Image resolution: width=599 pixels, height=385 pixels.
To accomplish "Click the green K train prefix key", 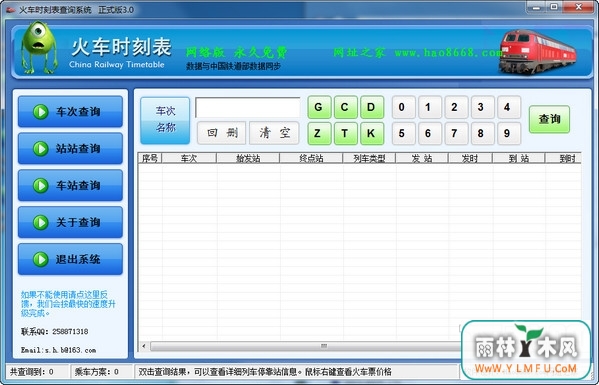I will point(372,133).
